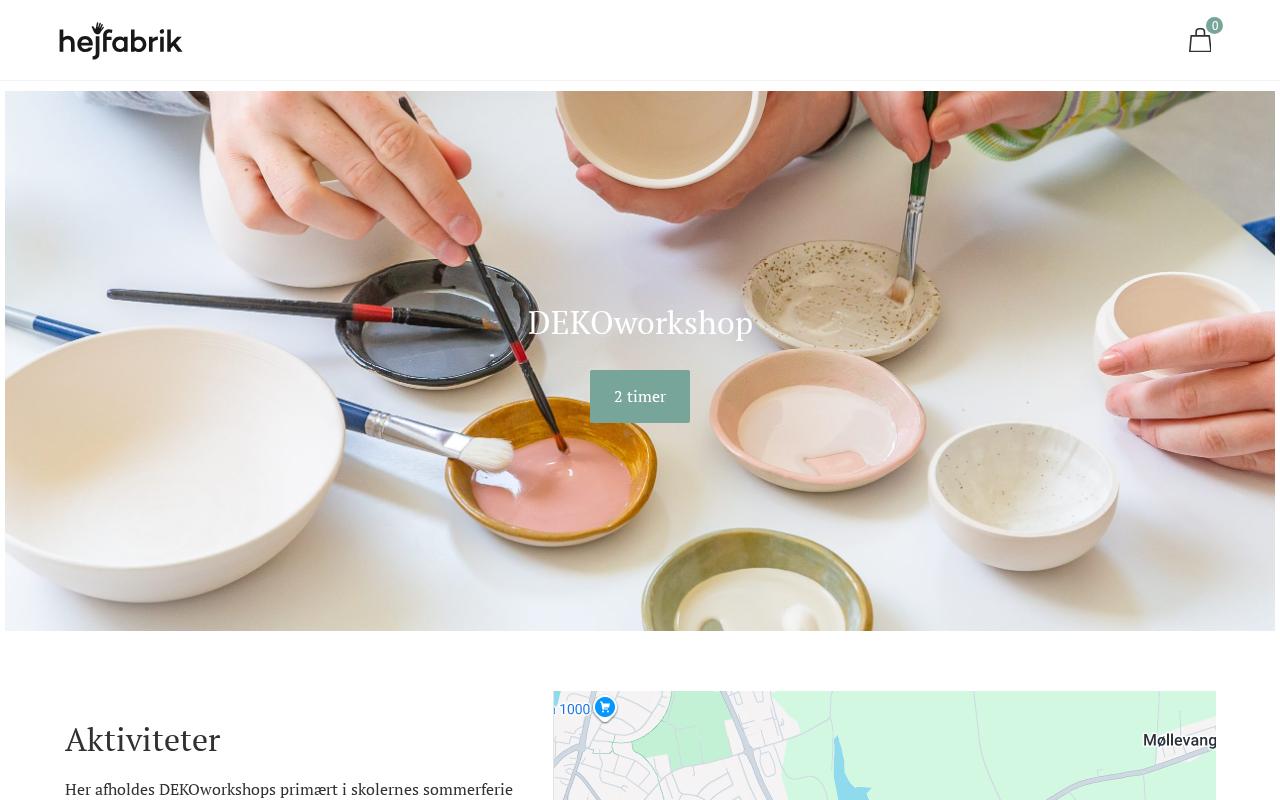Click the pink paint bowl in photo

(552, 472)
